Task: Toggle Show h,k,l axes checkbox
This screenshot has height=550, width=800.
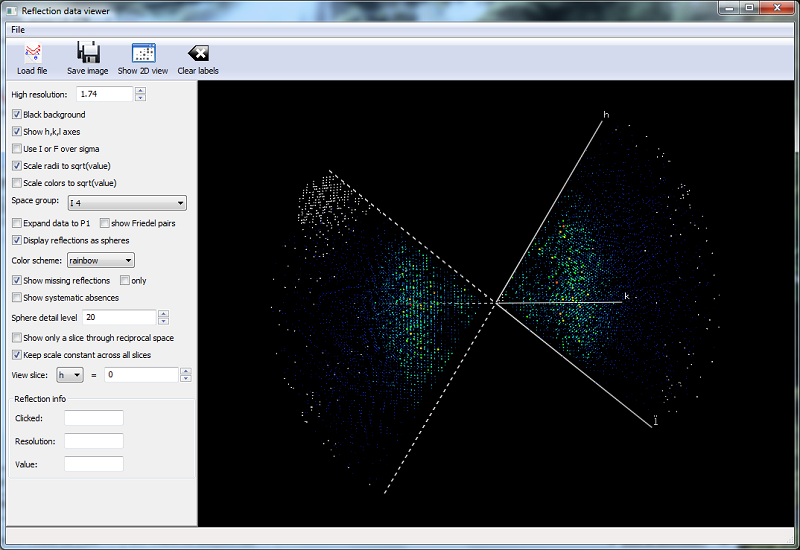Action: pyautogui.click(x=17, y=132)
